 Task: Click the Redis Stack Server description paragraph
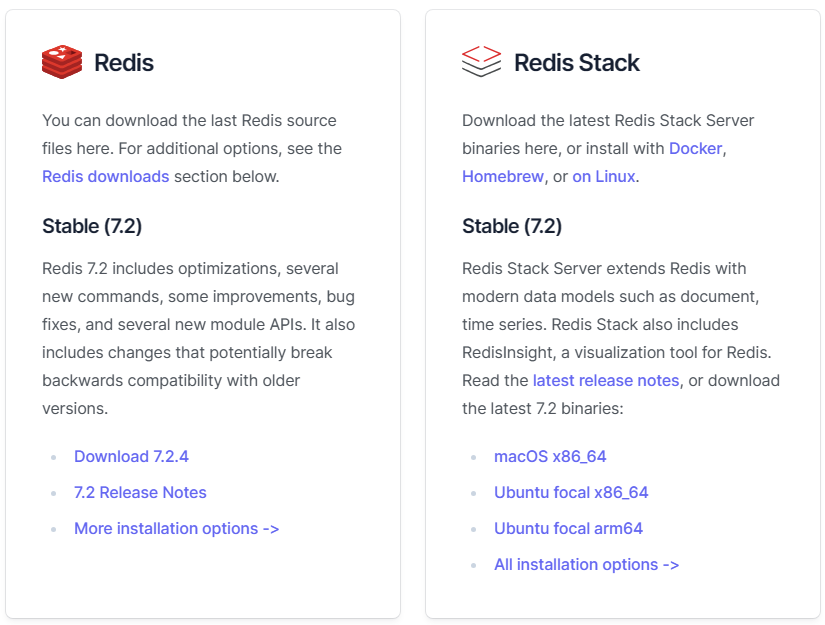pyautogui.click(x=621, y=338)
